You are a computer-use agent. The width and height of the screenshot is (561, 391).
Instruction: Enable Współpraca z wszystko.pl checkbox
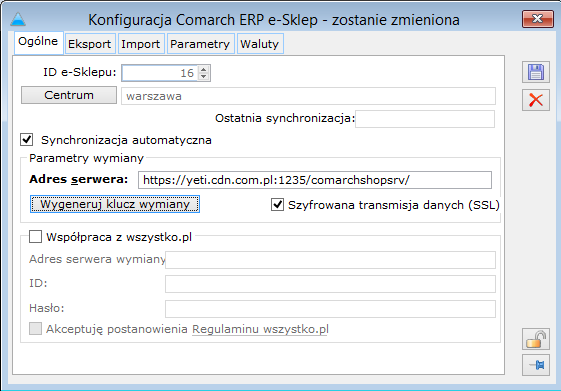click(35, 236)
